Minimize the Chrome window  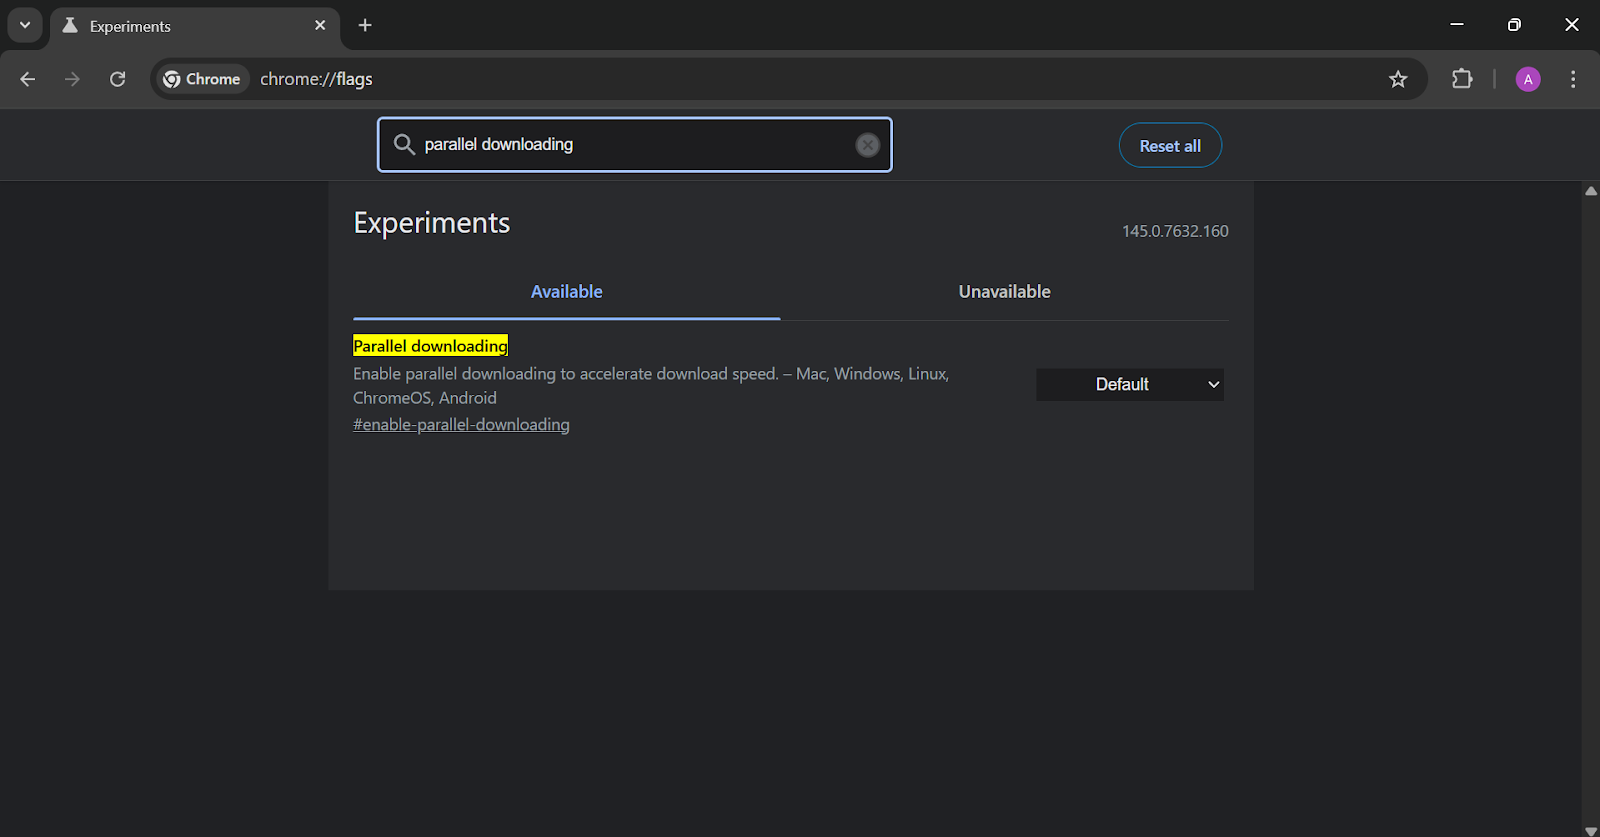tap(1457, 25)
